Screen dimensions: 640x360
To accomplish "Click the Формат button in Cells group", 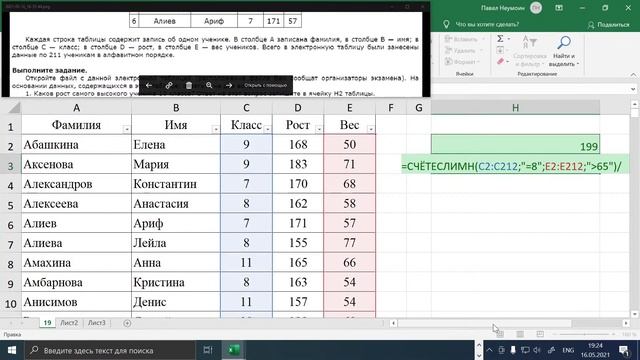I will (x=461, y=62).
